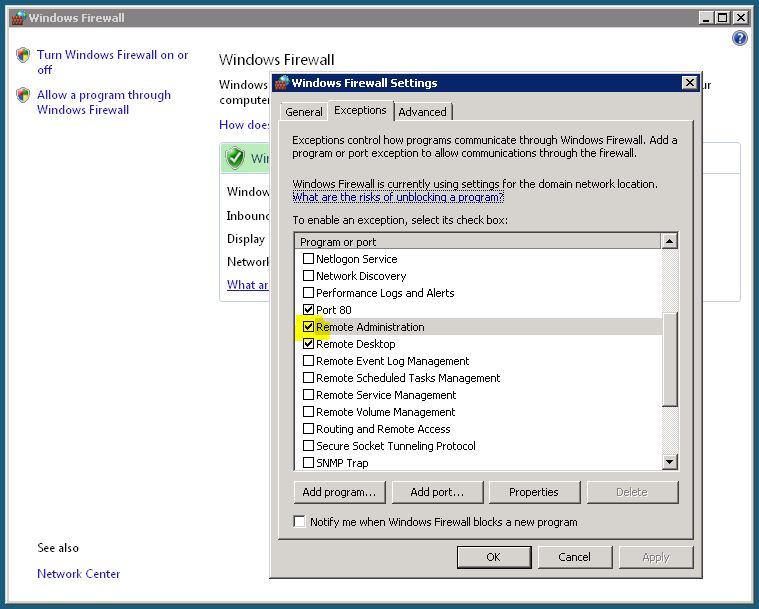759x609 pixels.
Task: Switch to the General tab
Action: pos(304,112)
